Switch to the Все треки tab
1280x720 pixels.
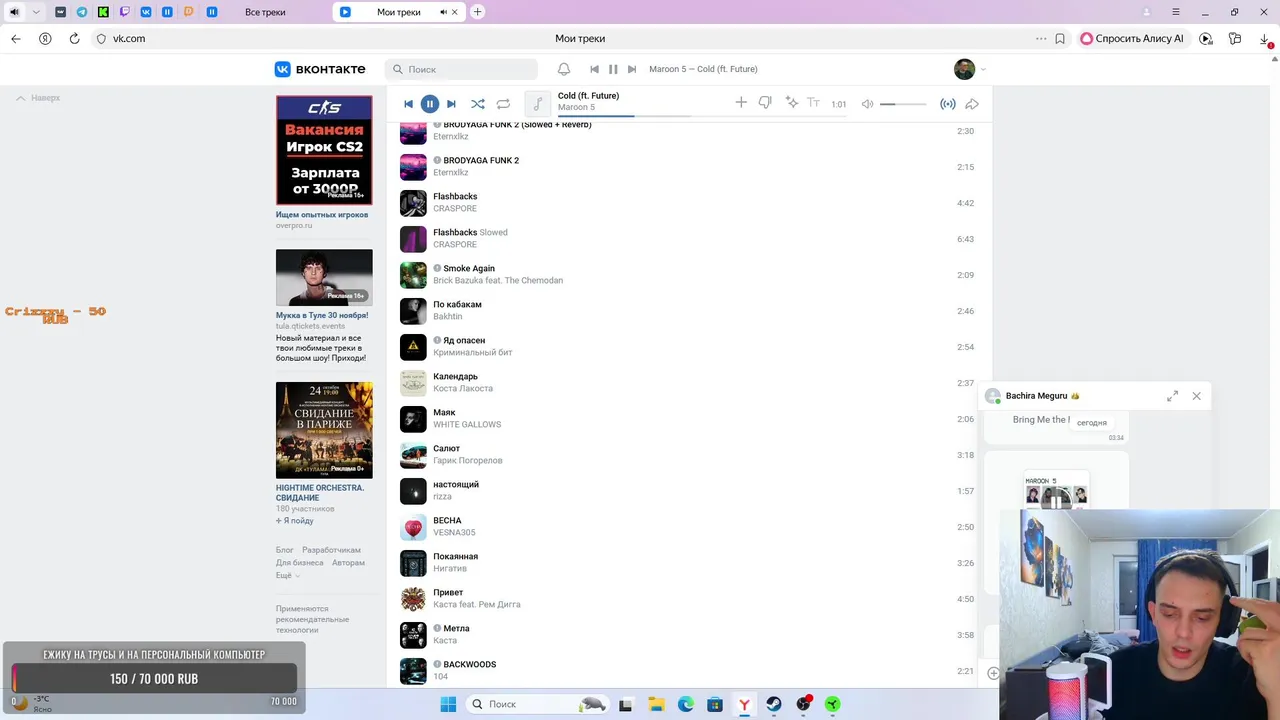tap(265, 12)
